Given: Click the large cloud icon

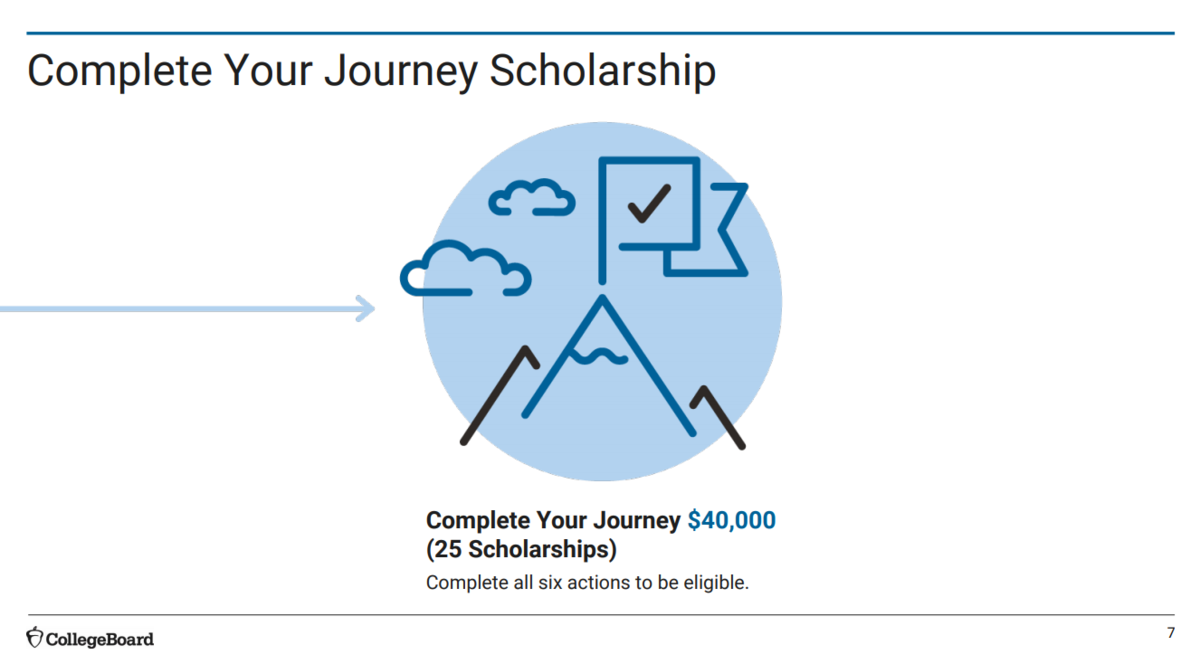Looking at the screenshot, I should click(465, 268).
